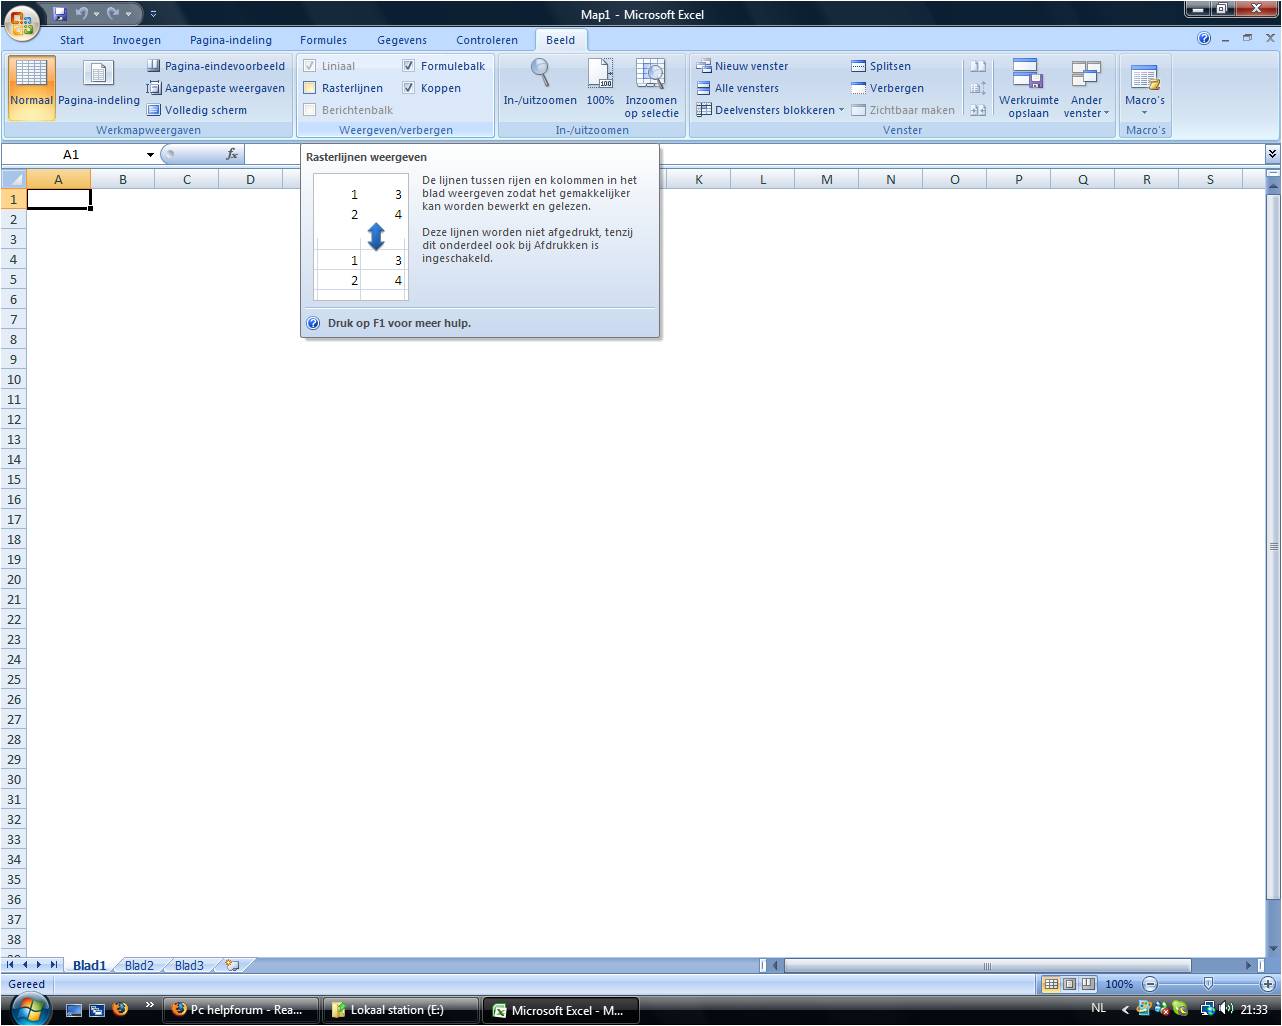This screenshot has width=1282, height=1026.
Task: Switch to Volledig scherm
Action: [197, 110]
